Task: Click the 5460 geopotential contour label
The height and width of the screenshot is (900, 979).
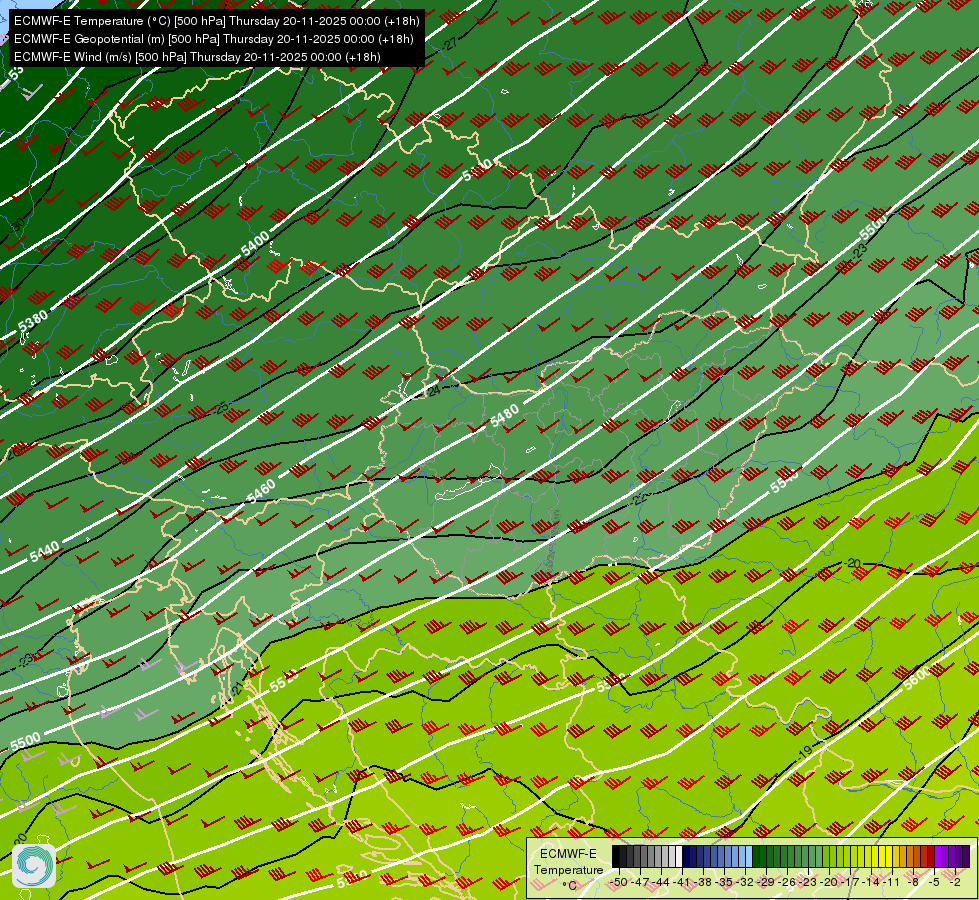Action: [x=261, y=492]
